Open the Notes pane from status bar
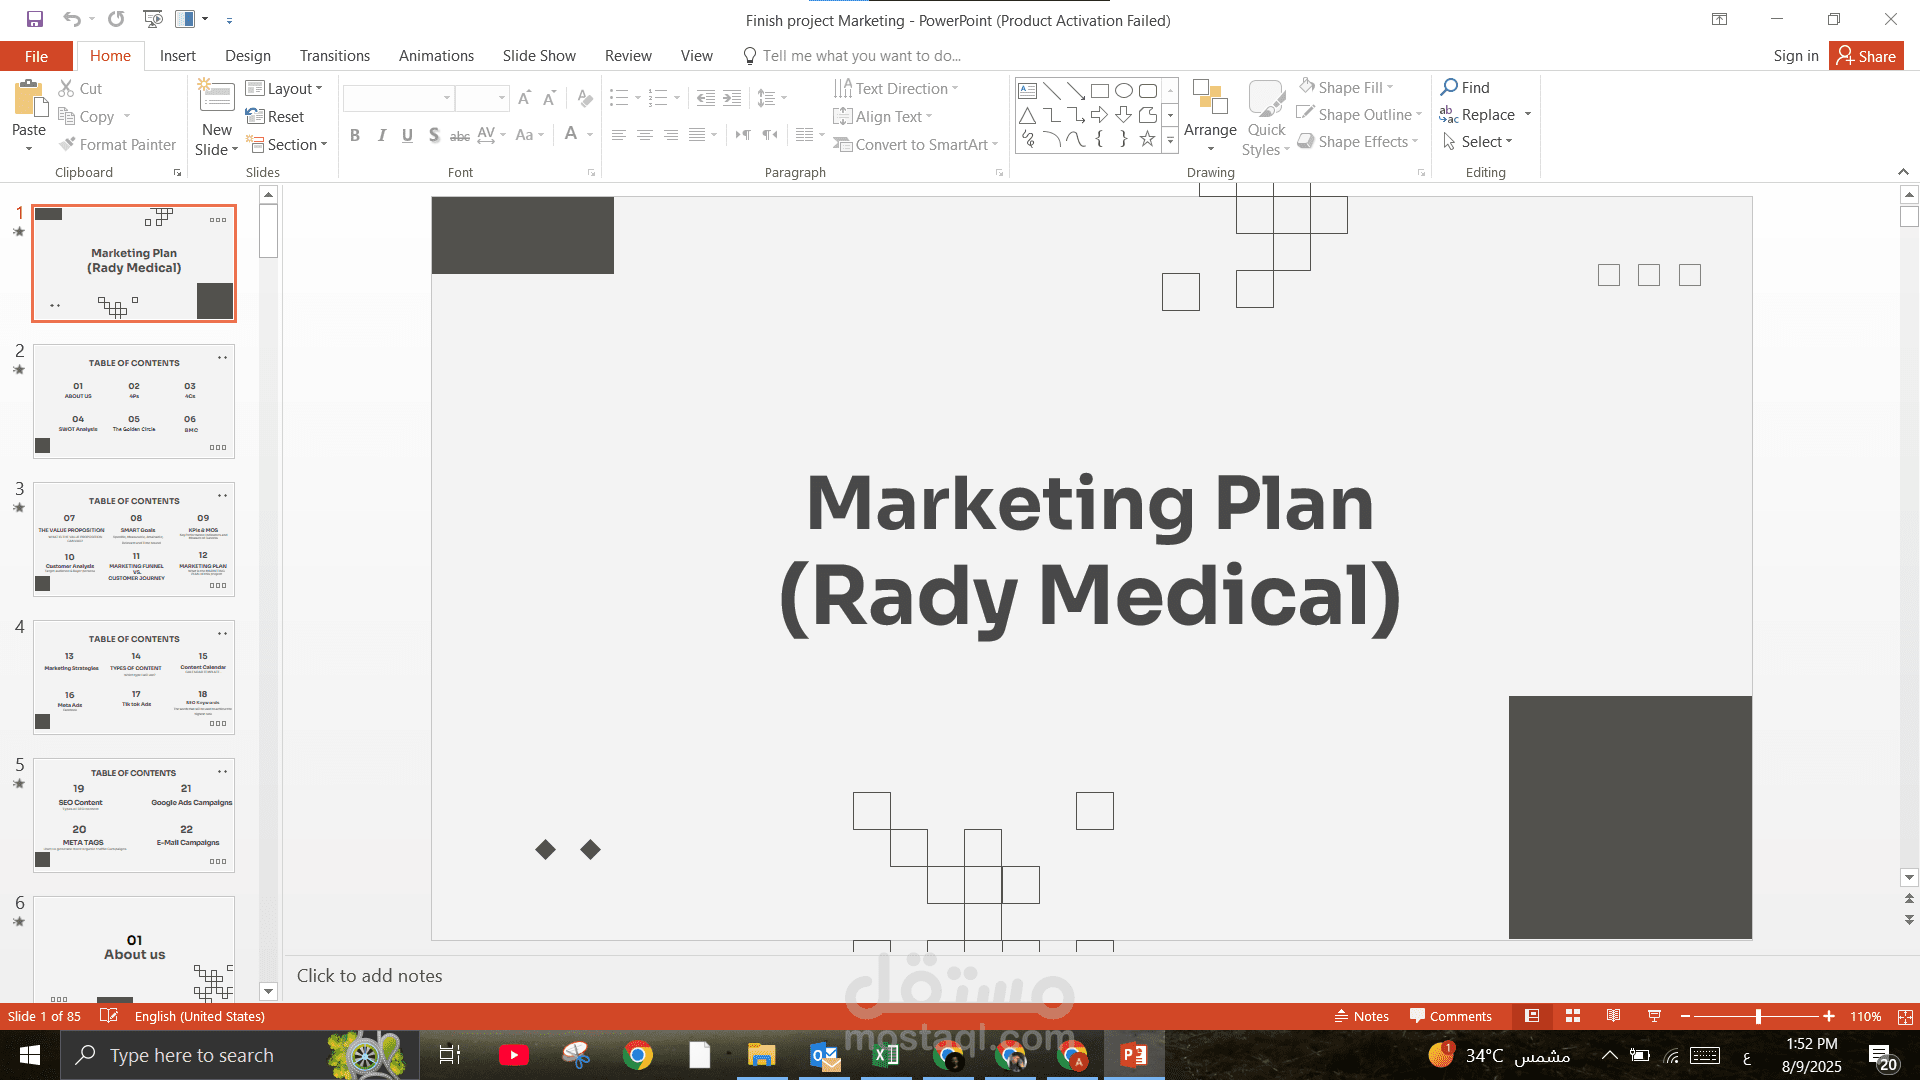1920x1080 pixels. click(x=1362, y=1016)
